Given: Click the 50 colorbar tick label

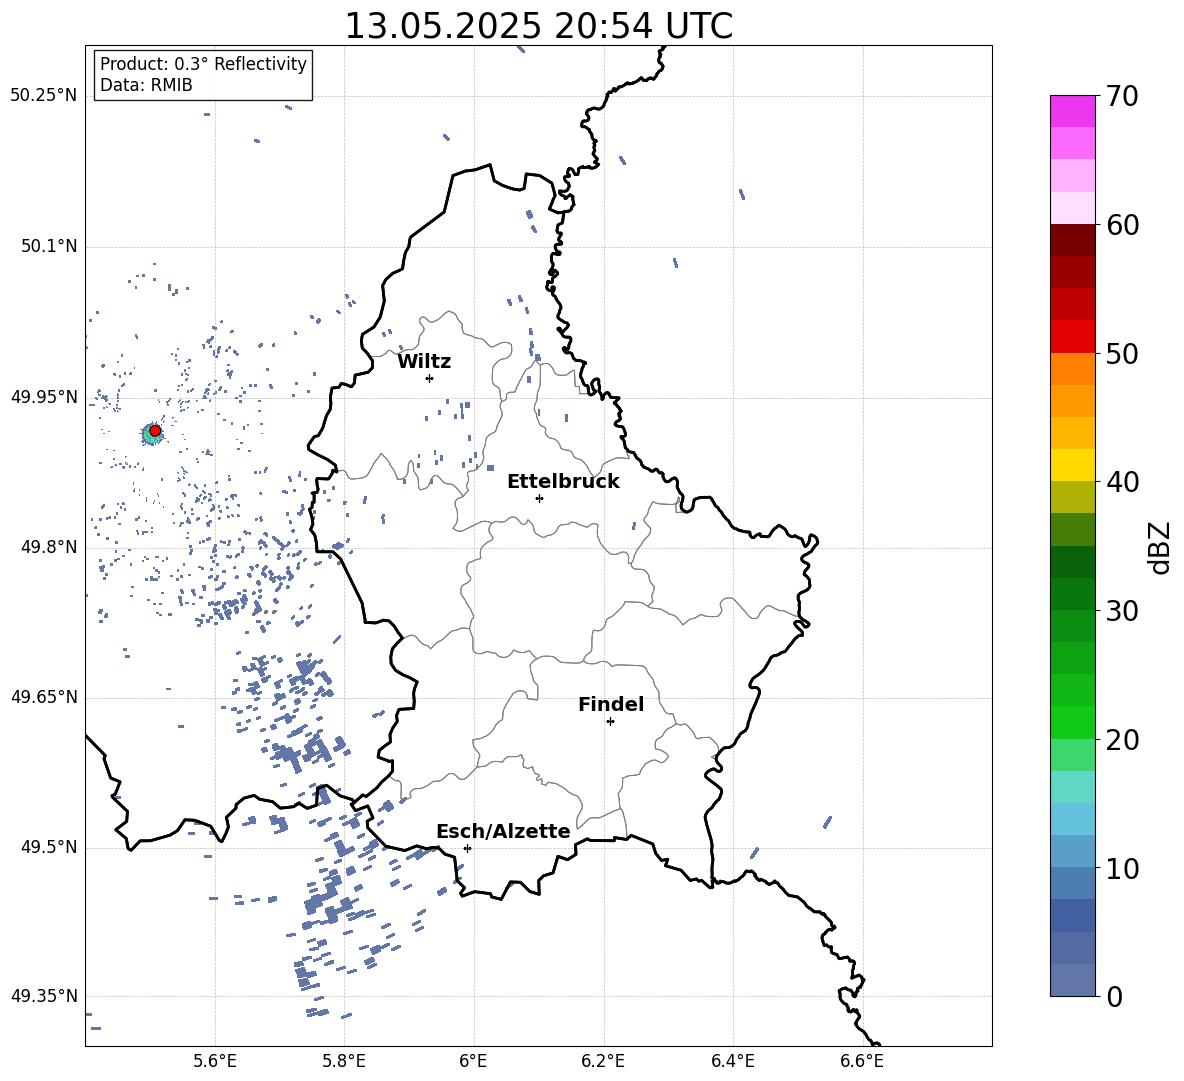Looking at the screenshot, I should [1122, 354].
